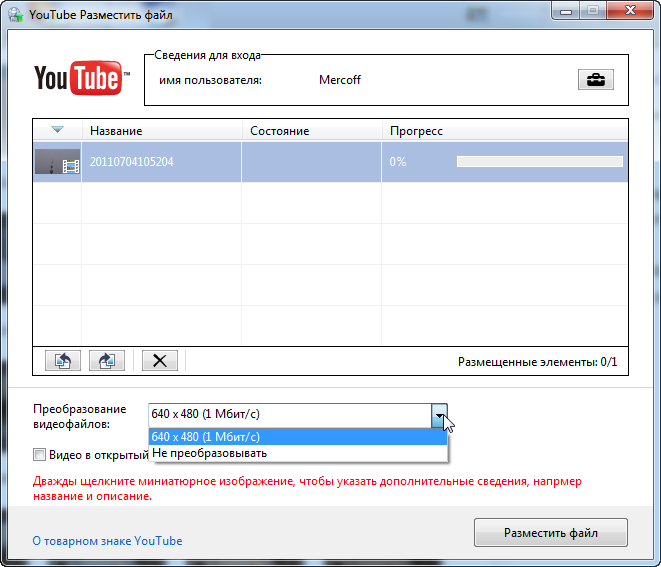Viewport: 661px width, 567px height.
Task: Open login settings toolbox icon
Action: pyautogui.click(x=596, y=79)
